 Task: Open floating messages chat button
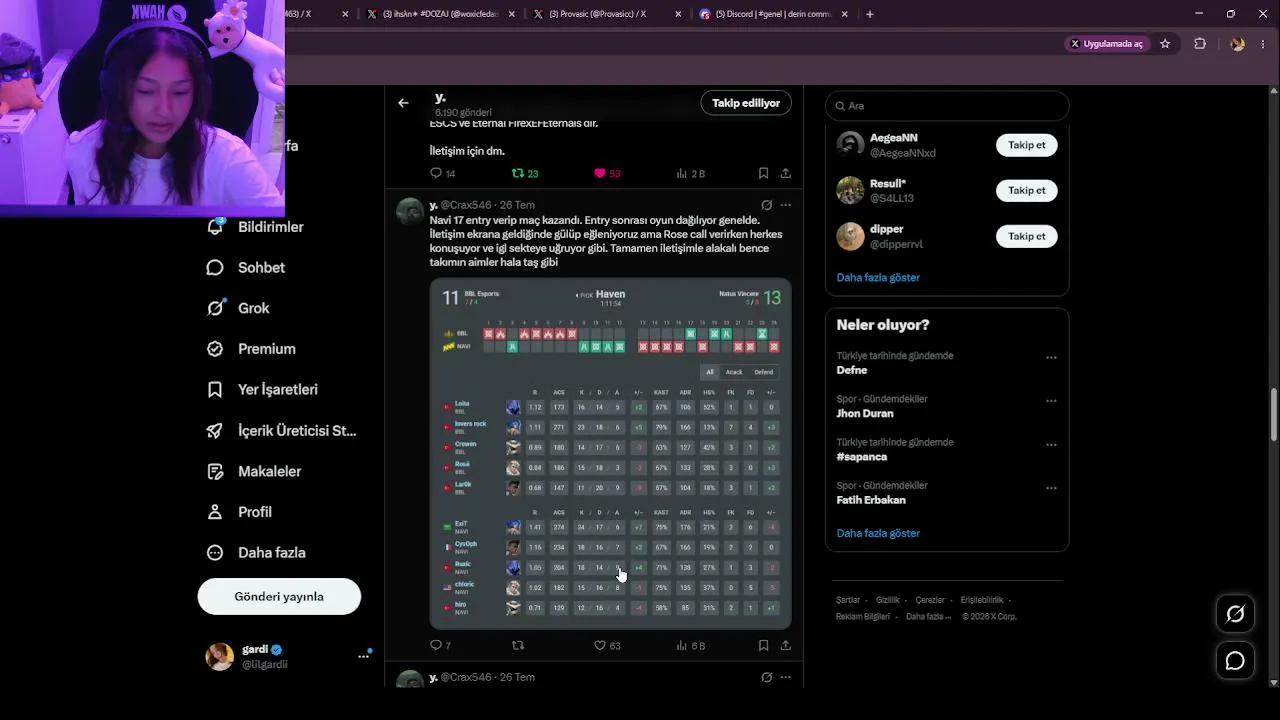[x=1235, y=661]
